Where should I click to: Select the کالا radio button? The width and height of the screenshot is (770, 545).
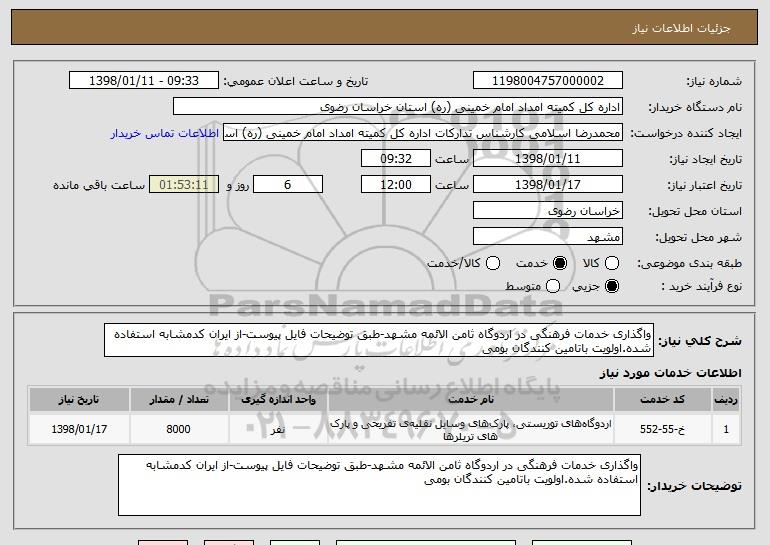coord(611,263)
